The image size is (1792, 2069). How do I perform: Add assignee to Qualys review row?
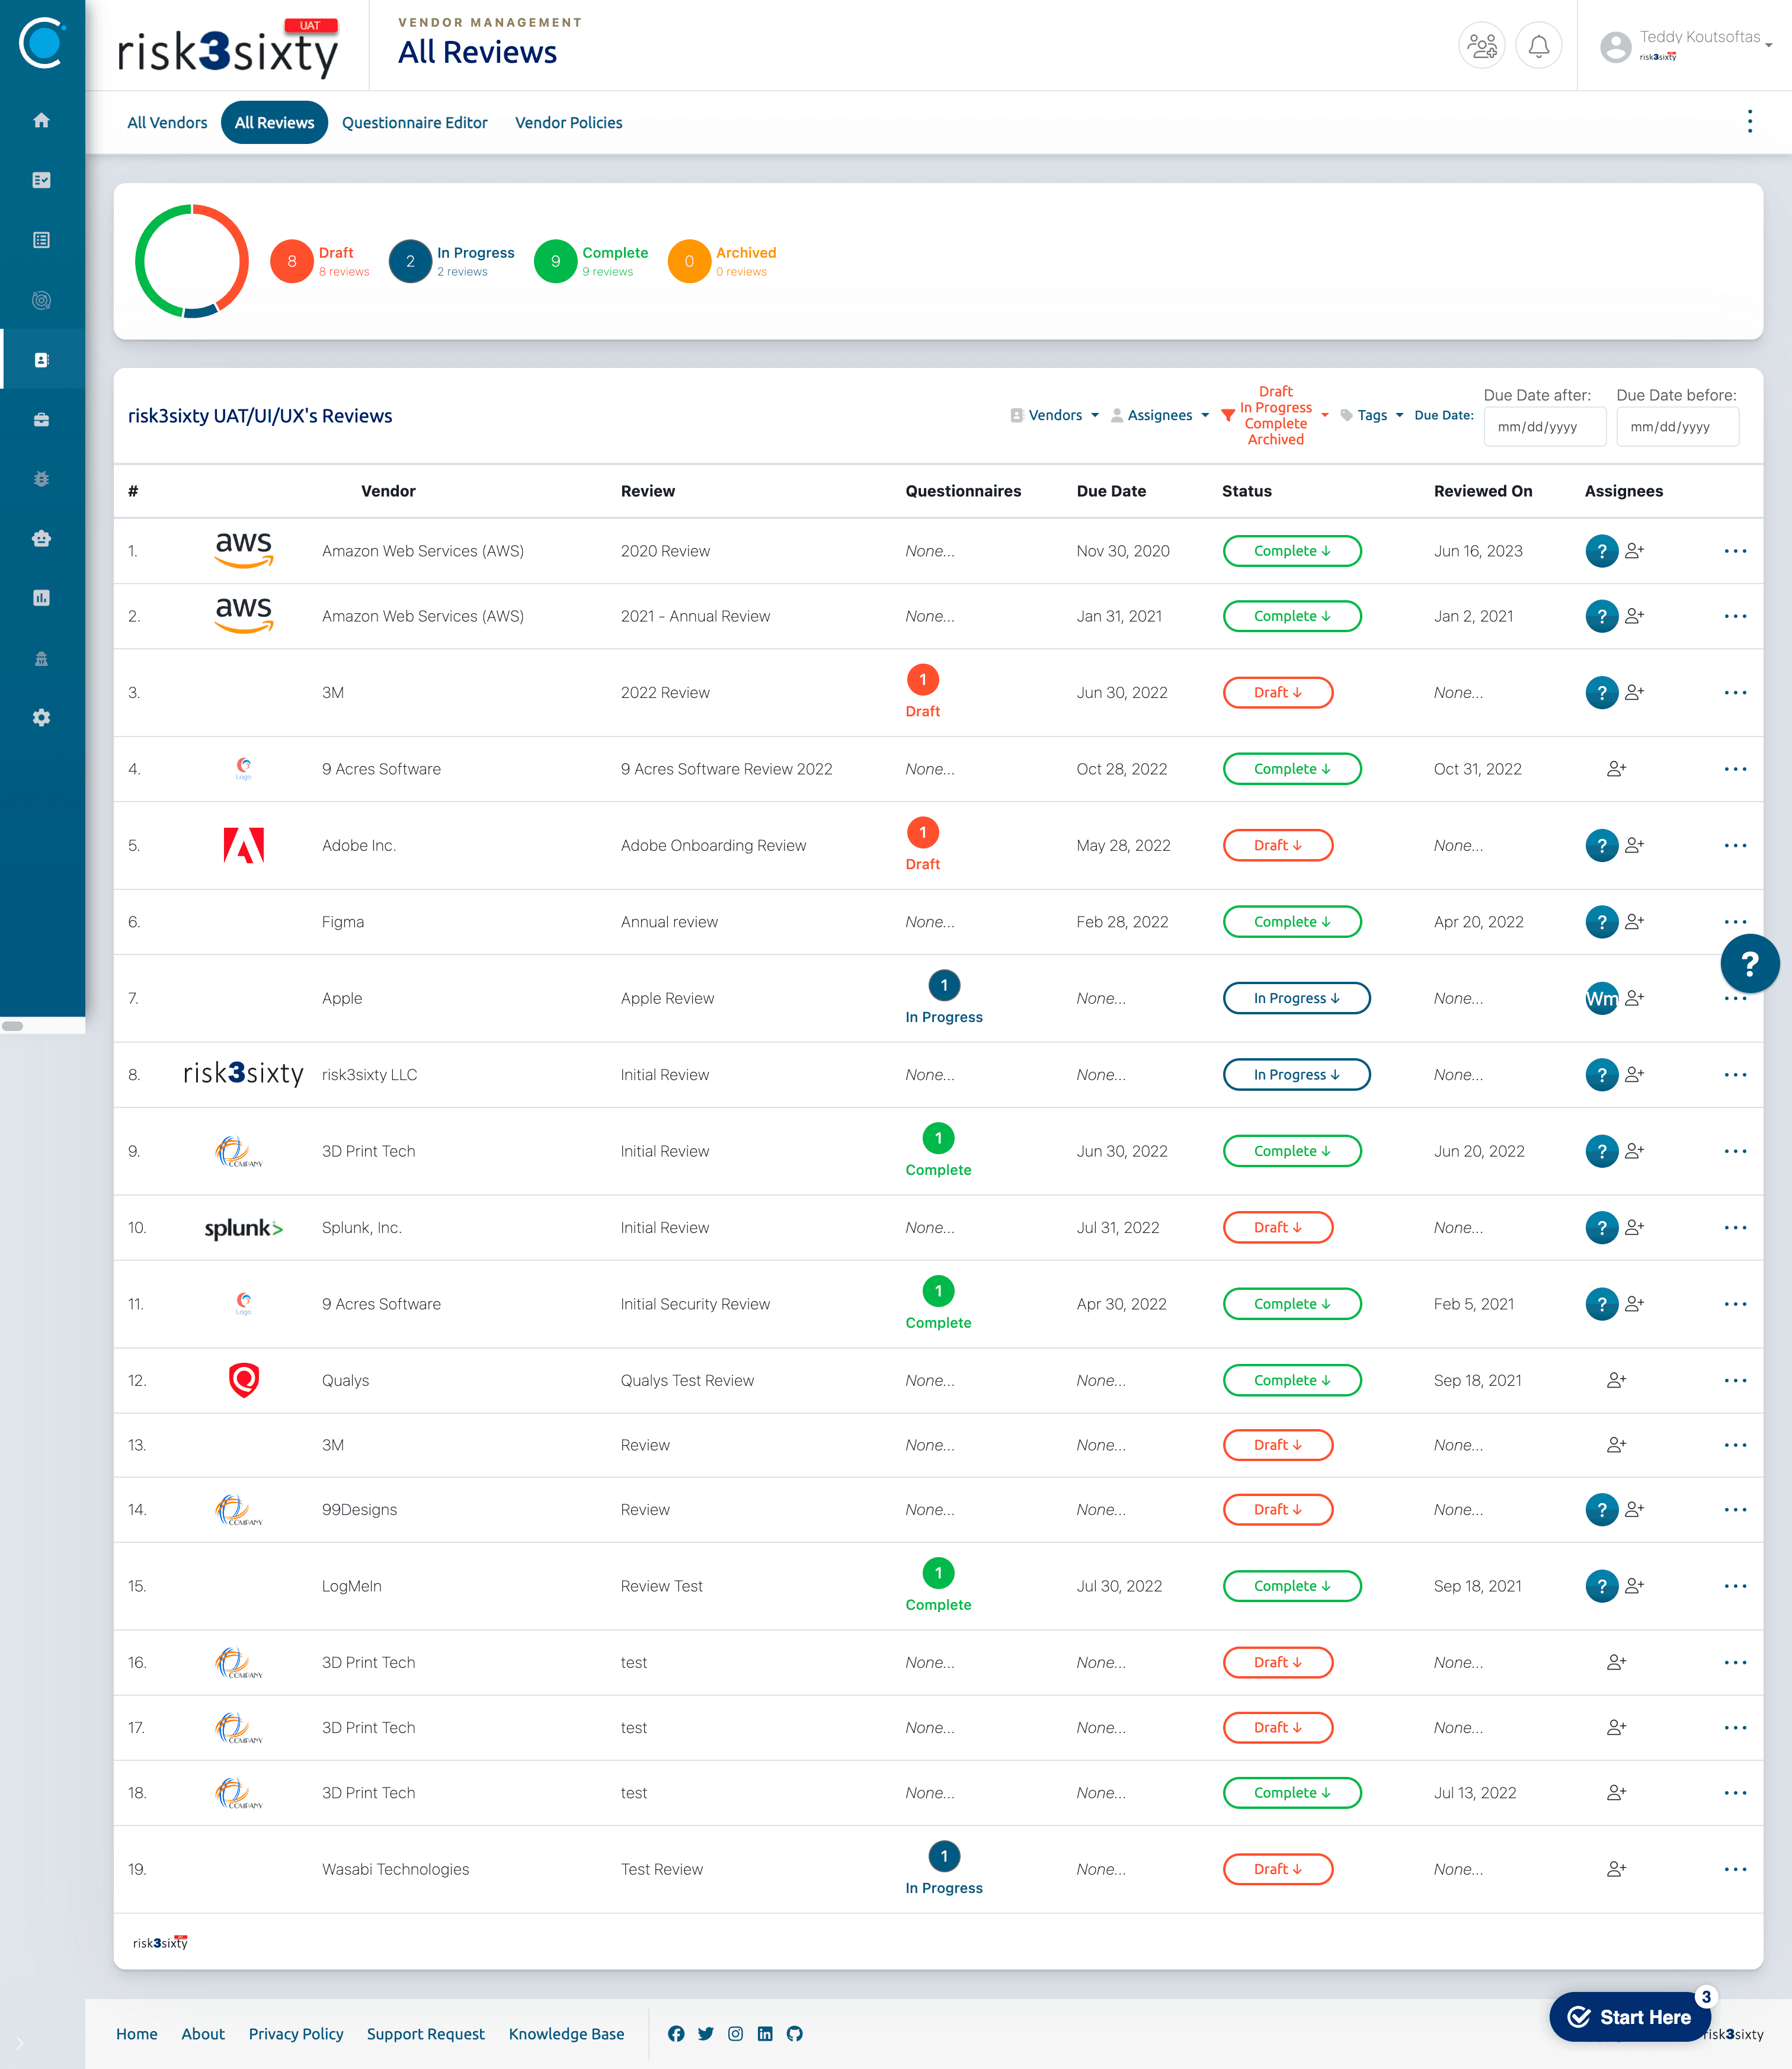pos(1616,1380)
